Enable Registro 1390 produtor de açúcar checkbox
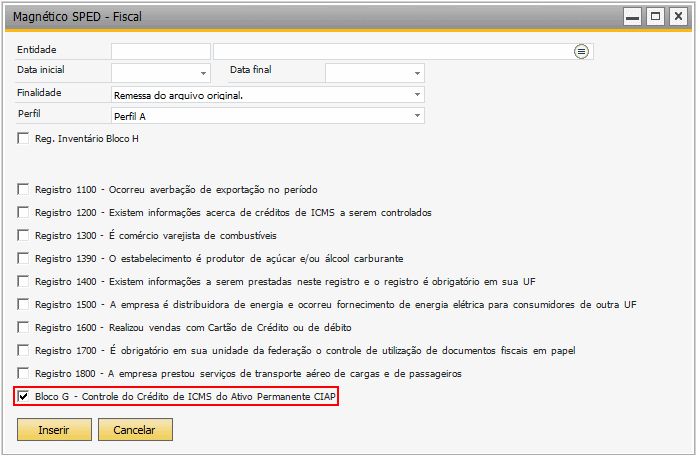This screenshot has width=697, height=457. (x=23, y=258)
